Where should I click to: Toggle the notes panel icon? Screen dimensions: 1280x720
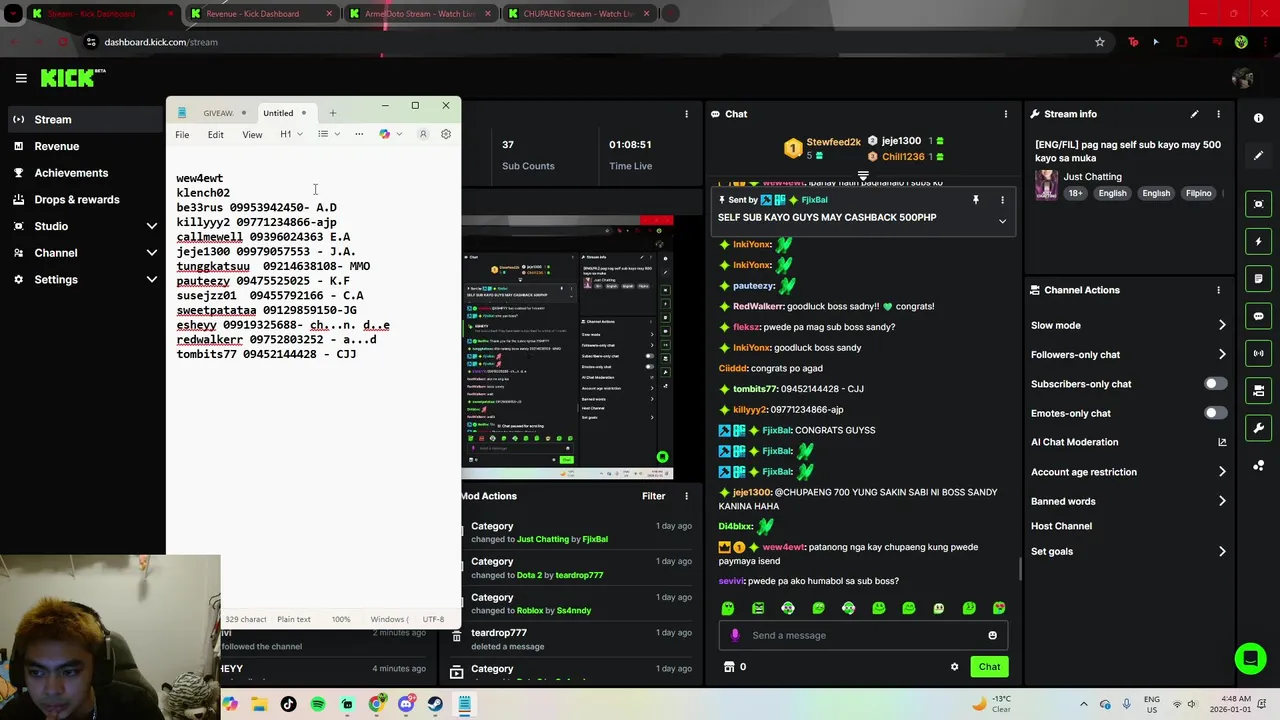pyautogui.click(x=1259, y=279)
